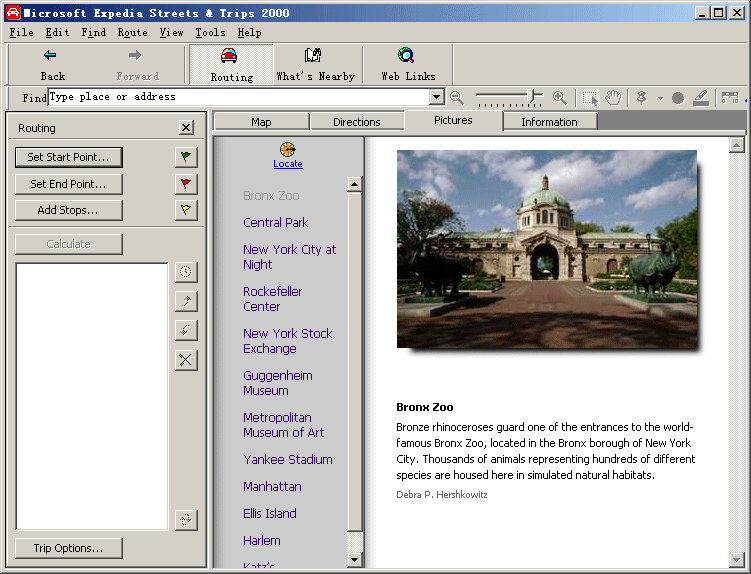Switch to the Information tab
Screen dimensions: 751x574
coord(549,122)
